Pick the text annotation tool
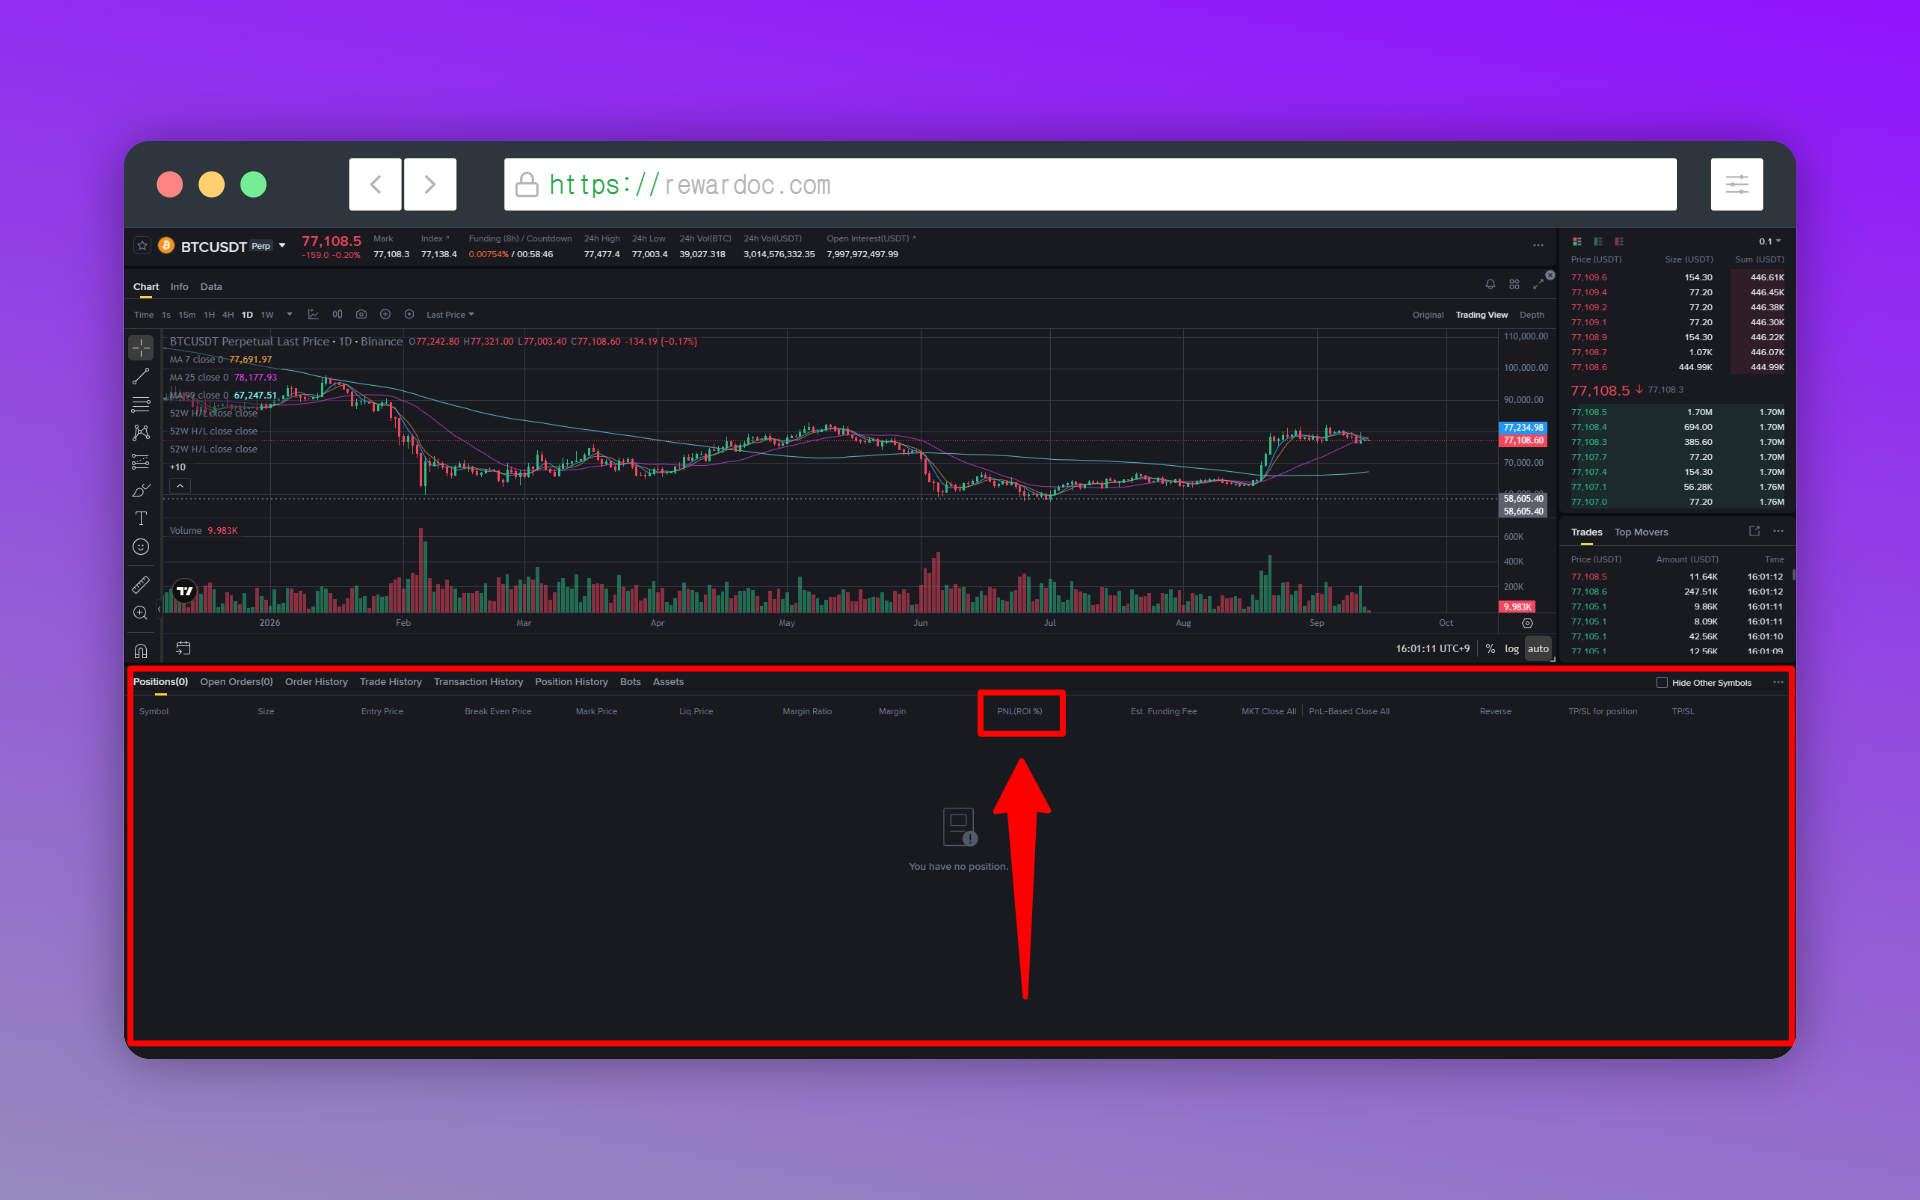The image size is (1920, 1200). [141, 518]
